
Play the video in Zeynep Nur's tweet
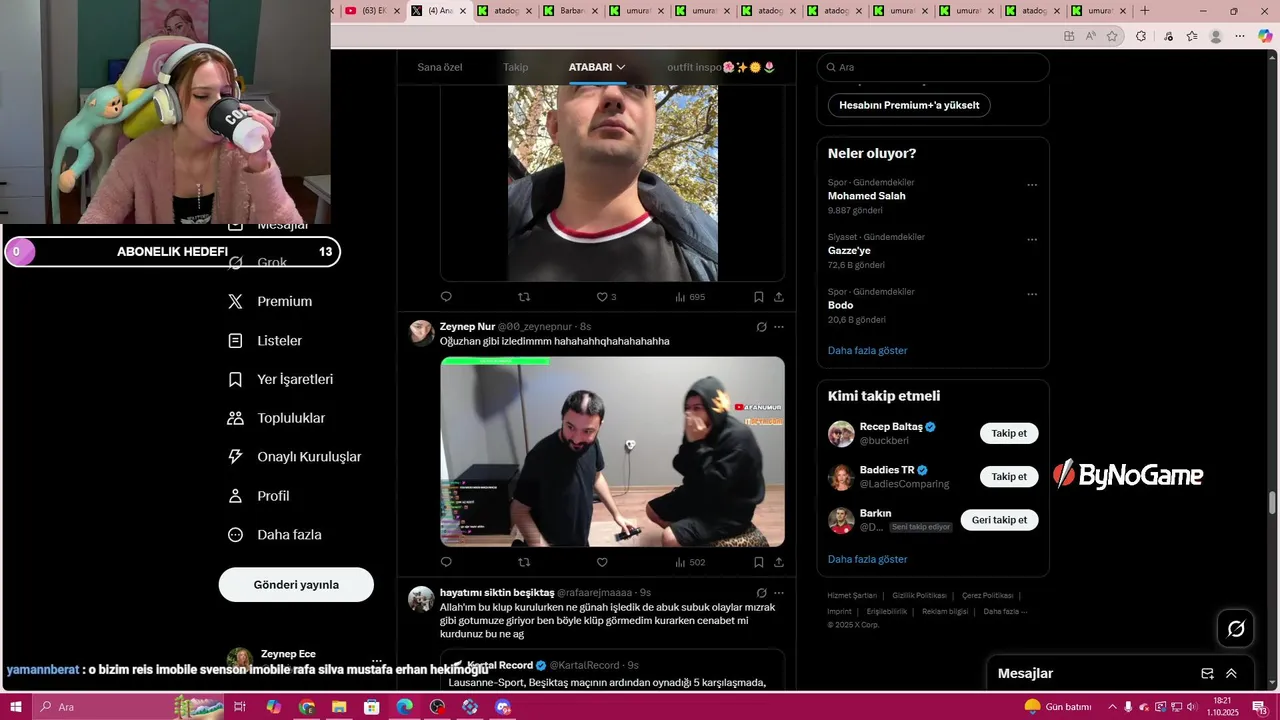[x=612, y=451]
